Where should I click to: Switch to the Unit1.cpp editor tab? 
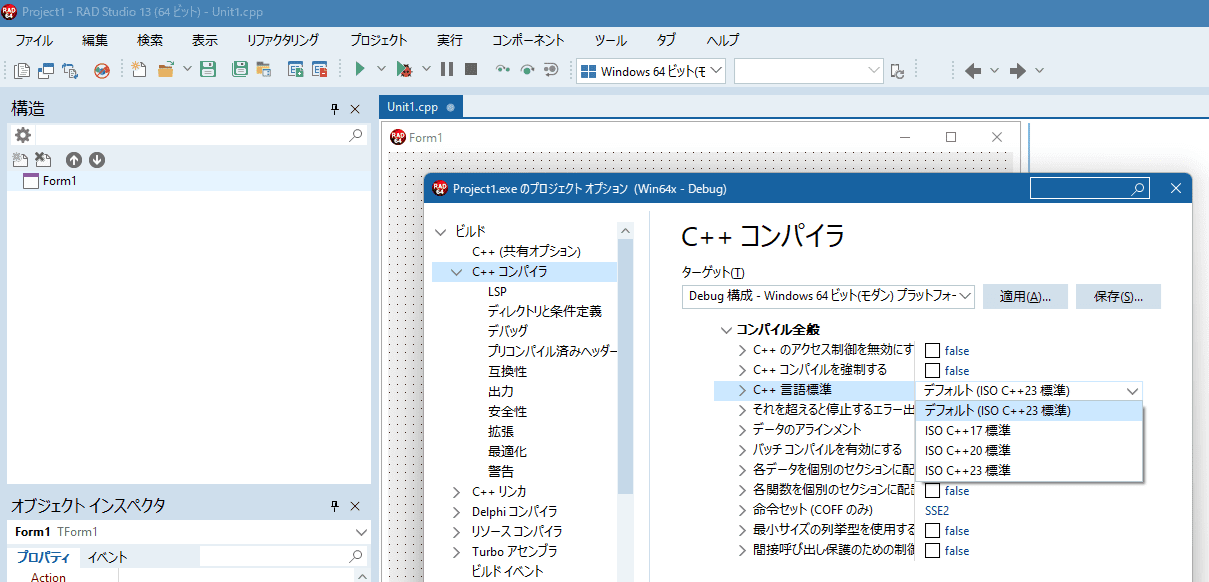click(x=421, y=107)
